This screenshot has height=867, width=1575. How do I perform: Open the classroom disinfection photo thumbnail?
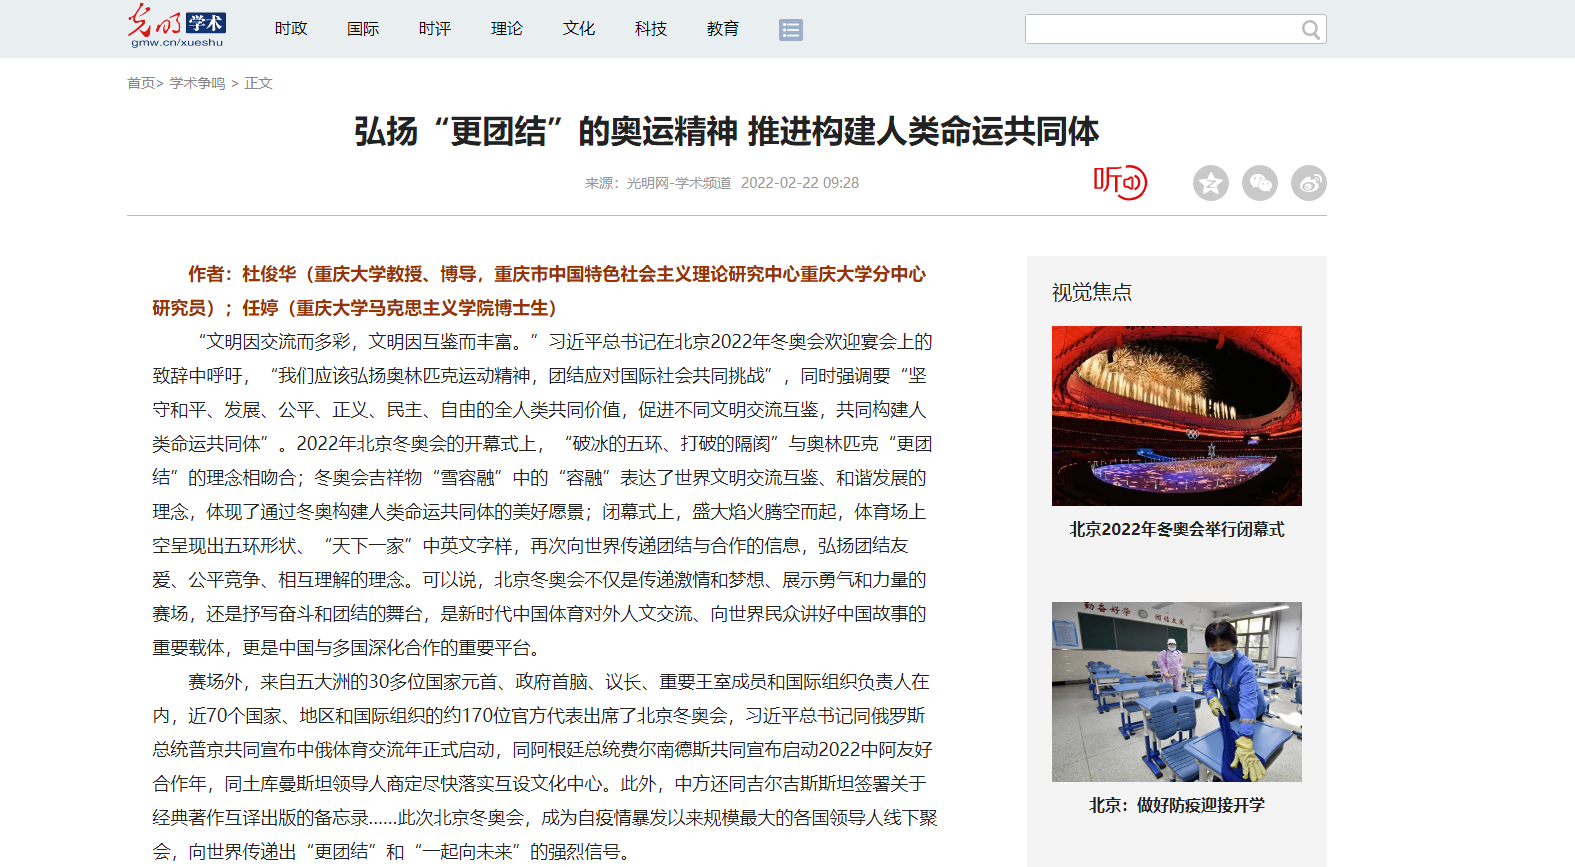click(x=1176, y=691)
